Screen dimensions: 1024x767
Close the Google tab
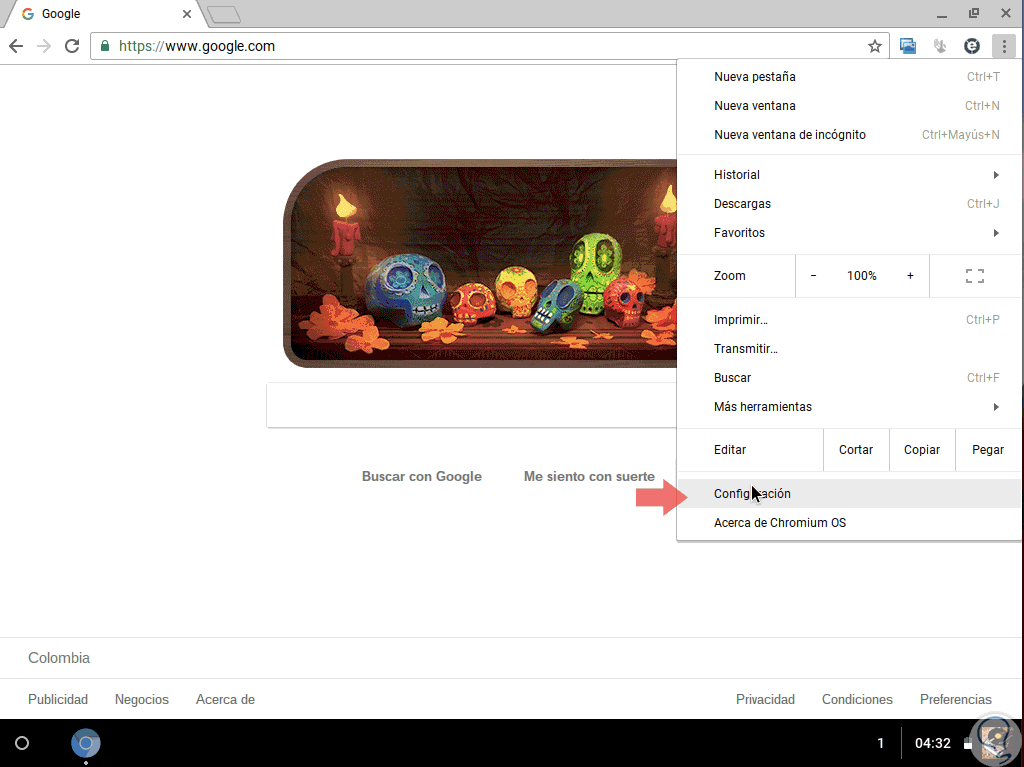tap(187, 14)
